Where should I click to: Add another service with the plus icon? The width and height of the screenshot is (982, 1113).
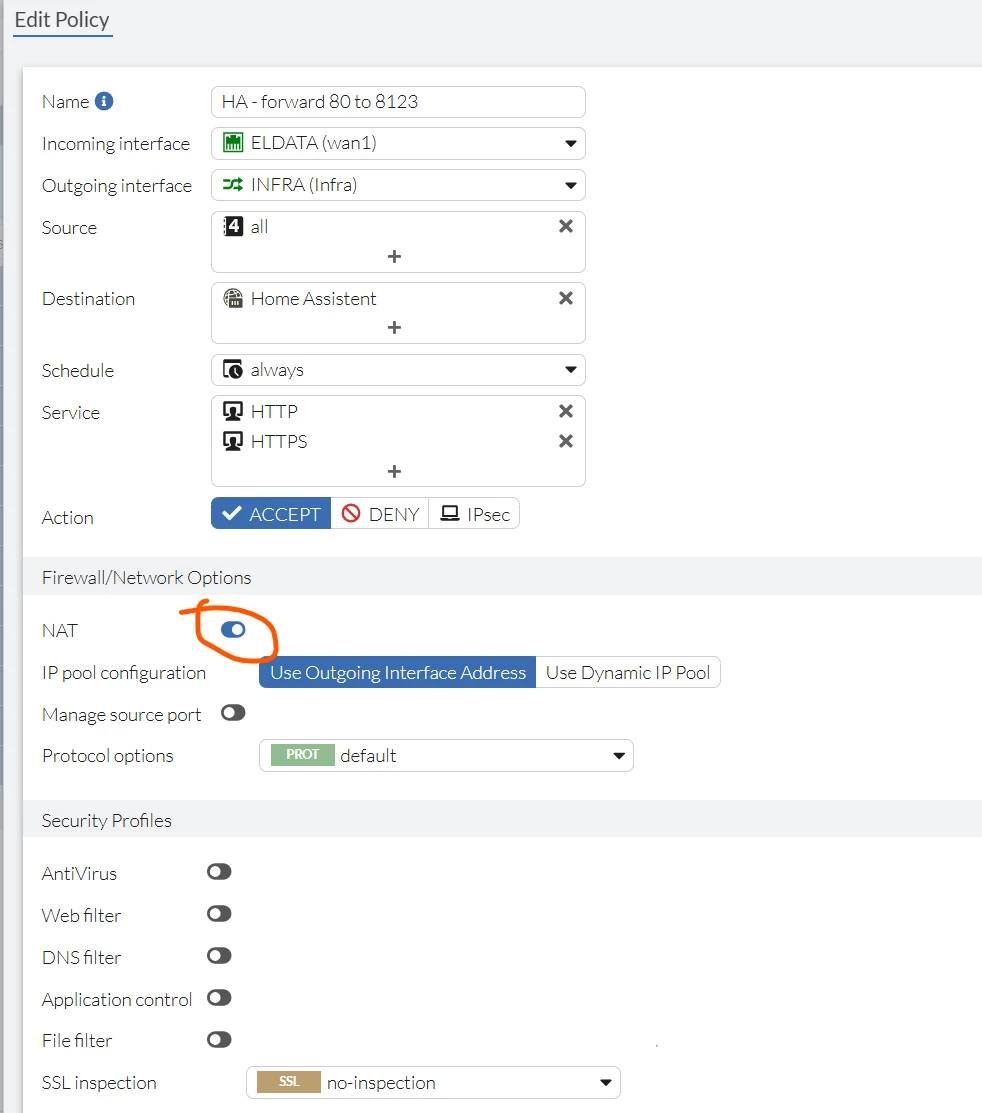tap(395, 471)
